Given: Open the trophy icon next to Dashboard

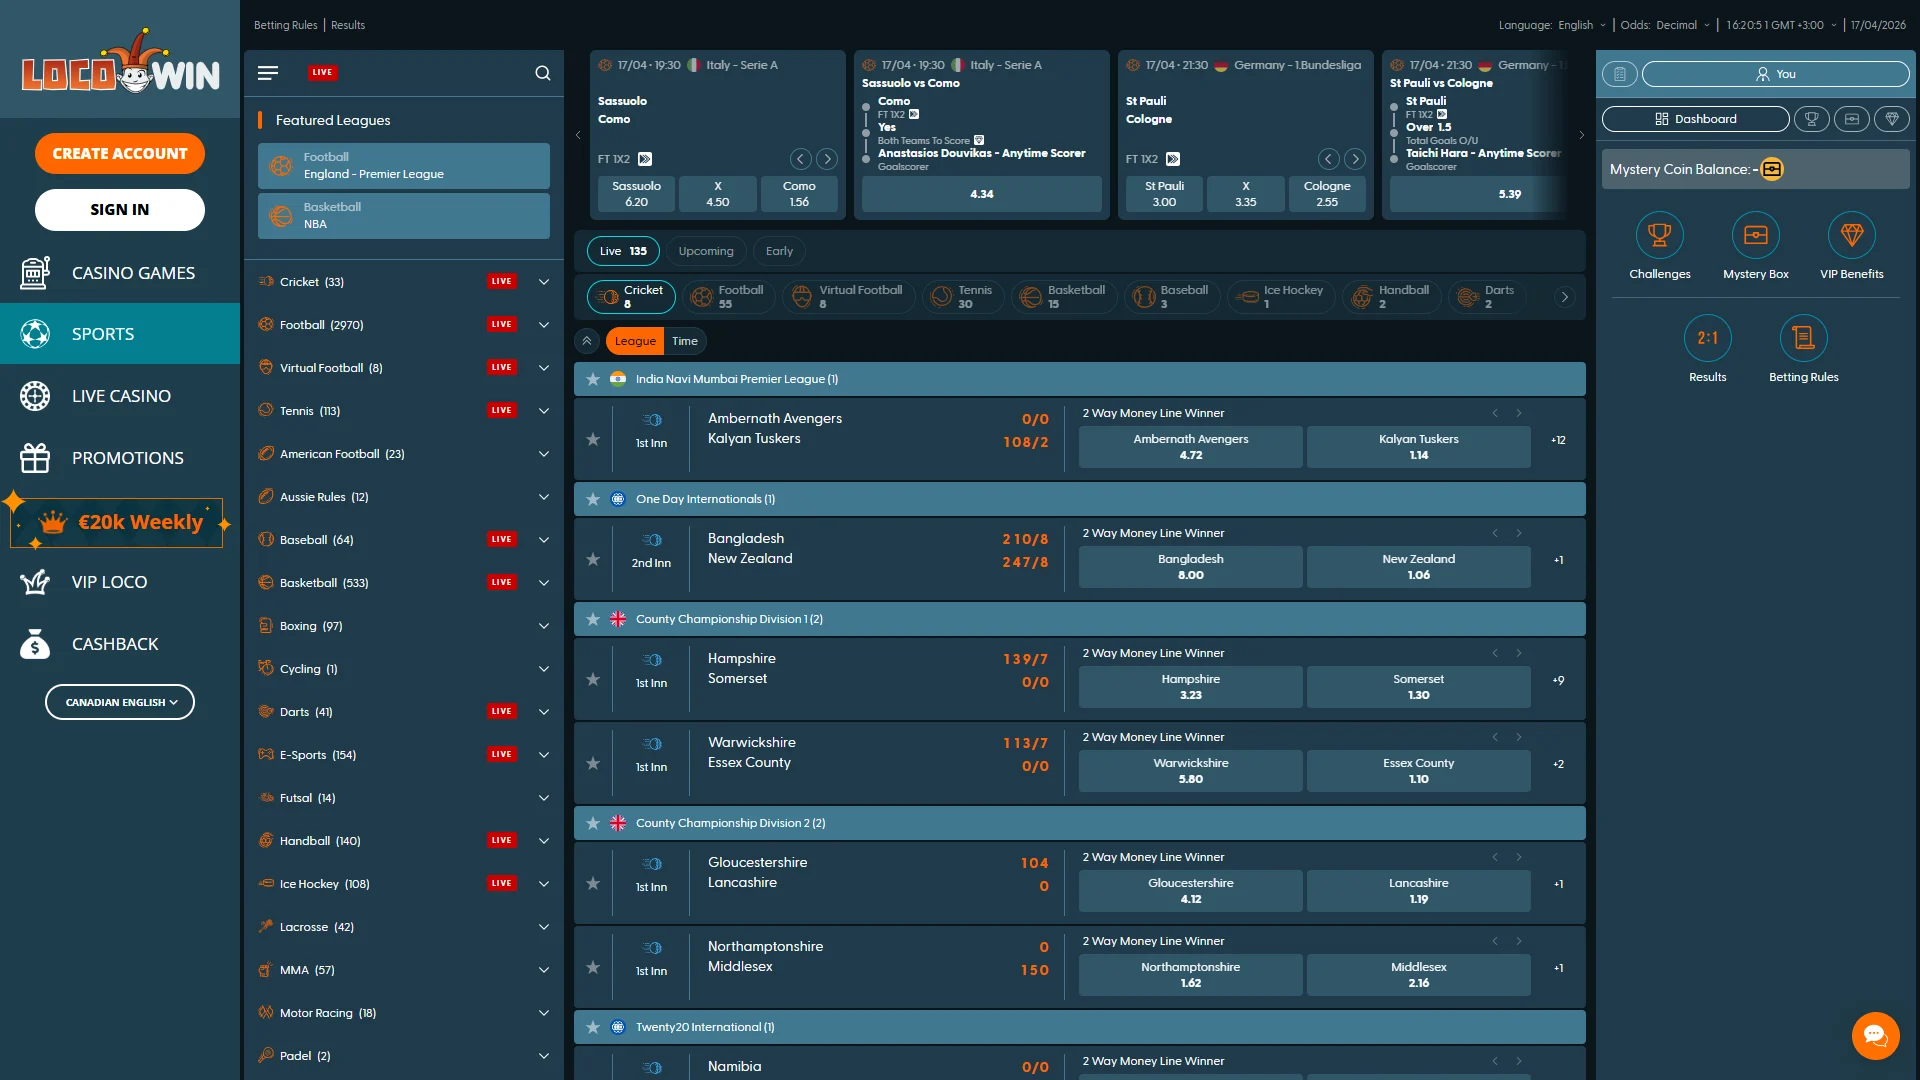Looking at the screenshot, I should (1811, 119).
